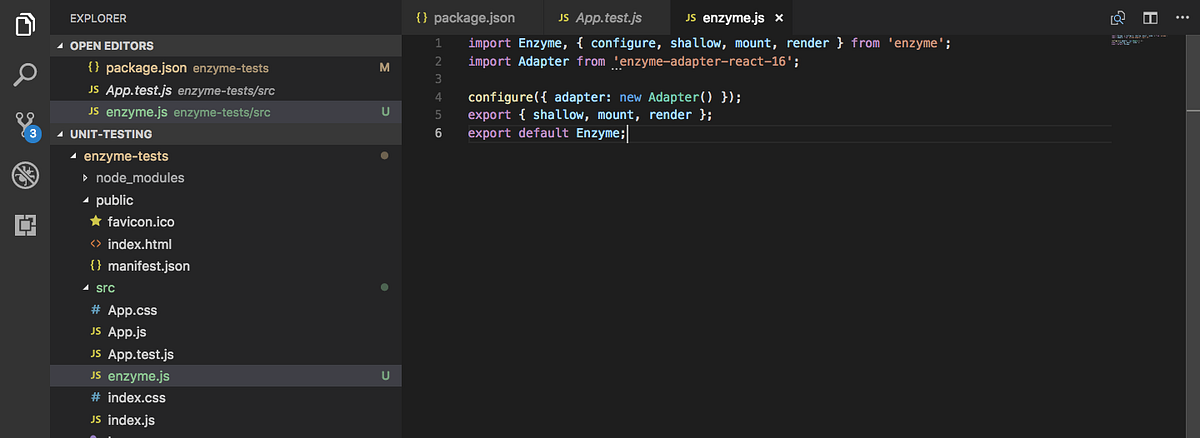Screen dimensions: 1200x438
Task: Open Source Control view with 3 changes
Action: (25, 125)
